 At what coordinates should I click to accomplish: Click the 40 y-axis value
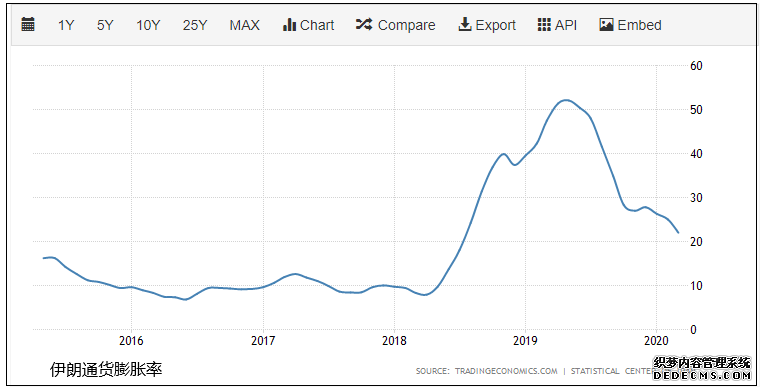[x=696, y=154]
